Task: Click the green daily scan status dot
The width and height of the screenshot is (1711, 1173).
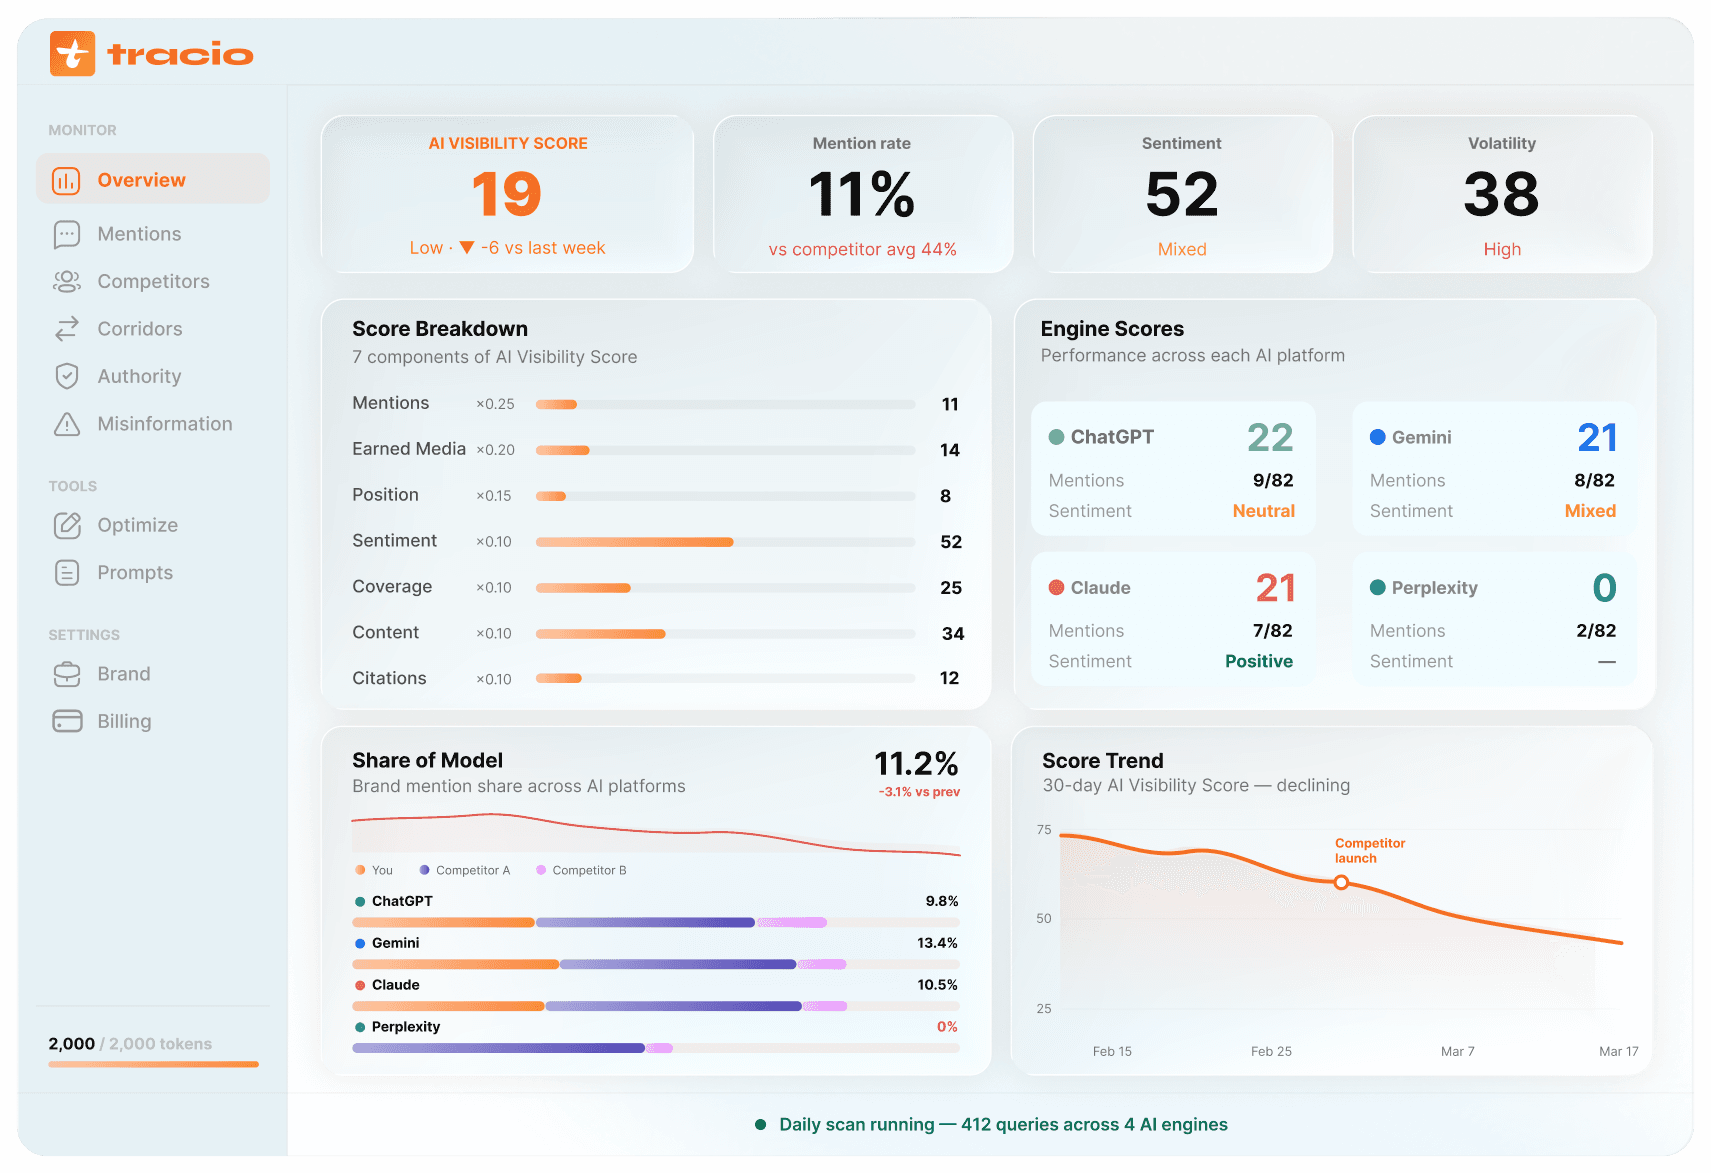Action: 760,1125
